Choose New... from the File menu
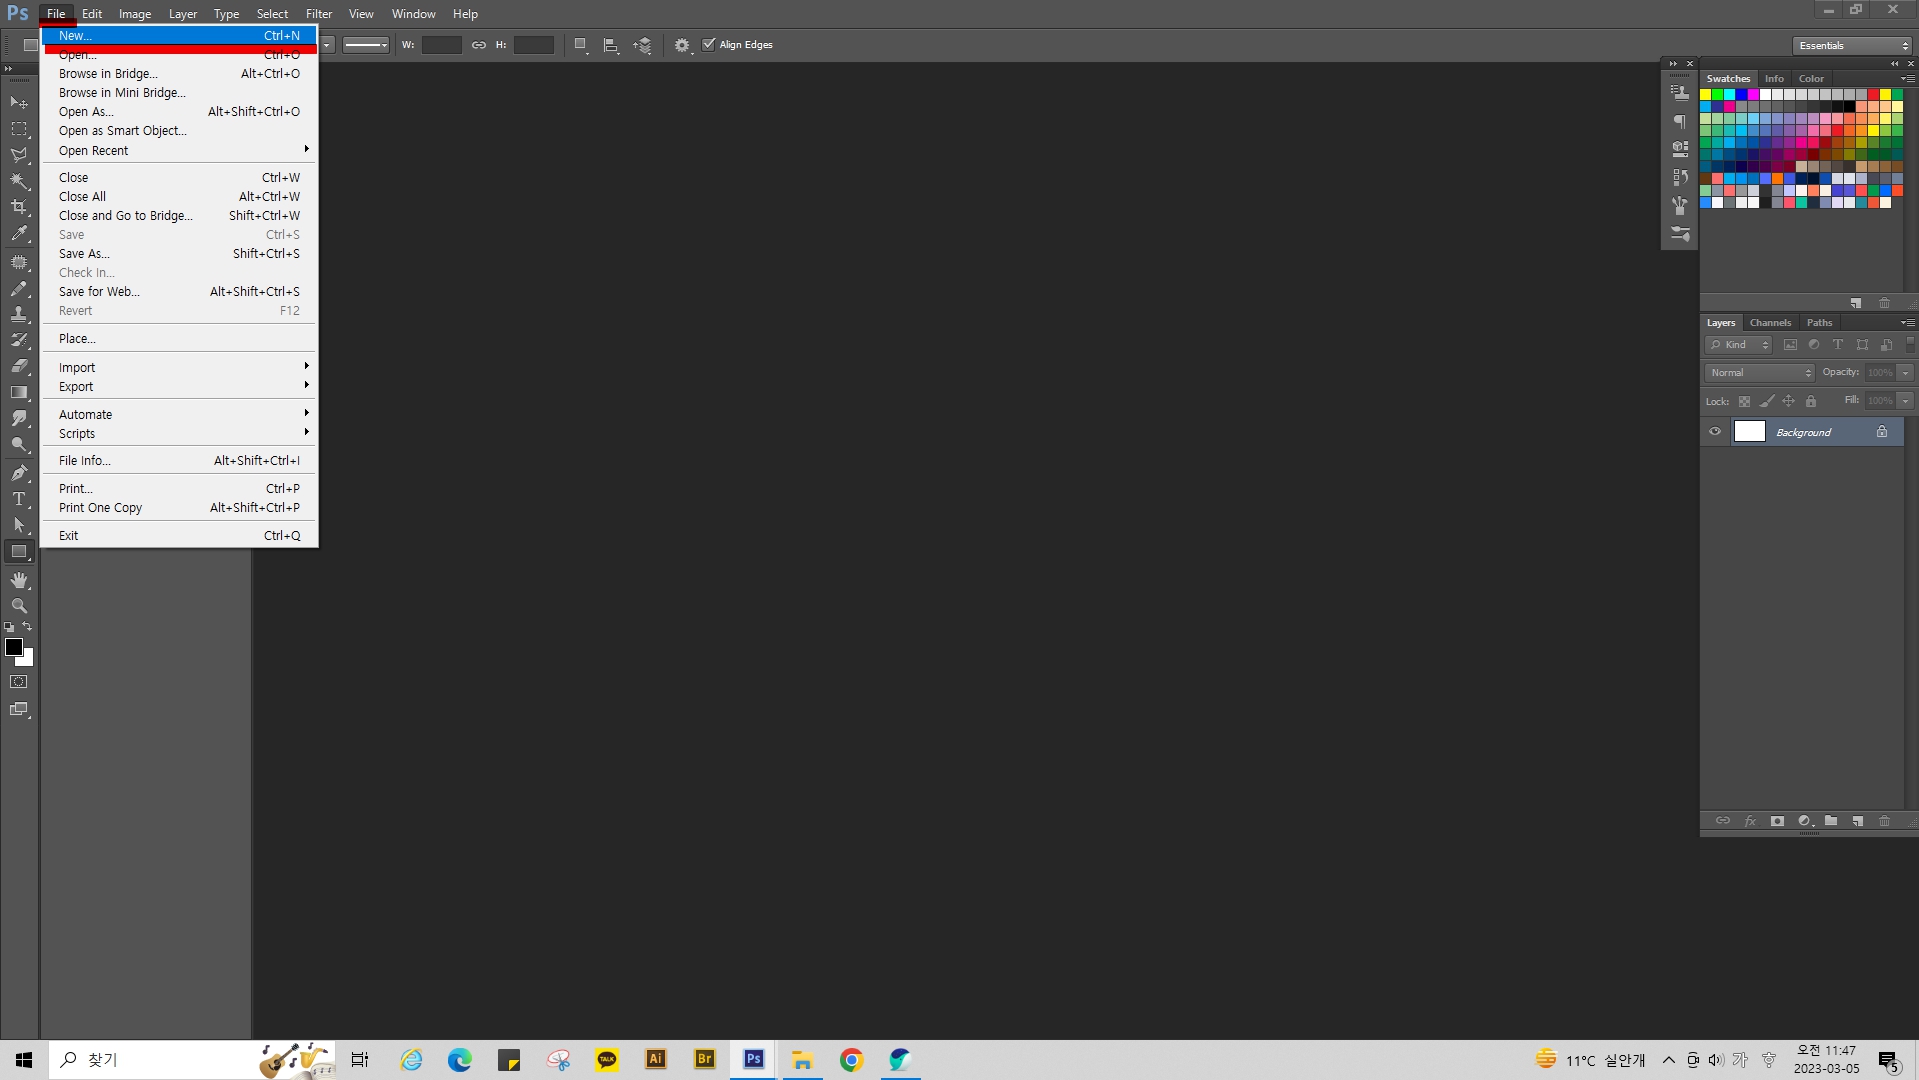Image resolution: width=1919 pixels, height=1080 pixels. coord(180,35)
